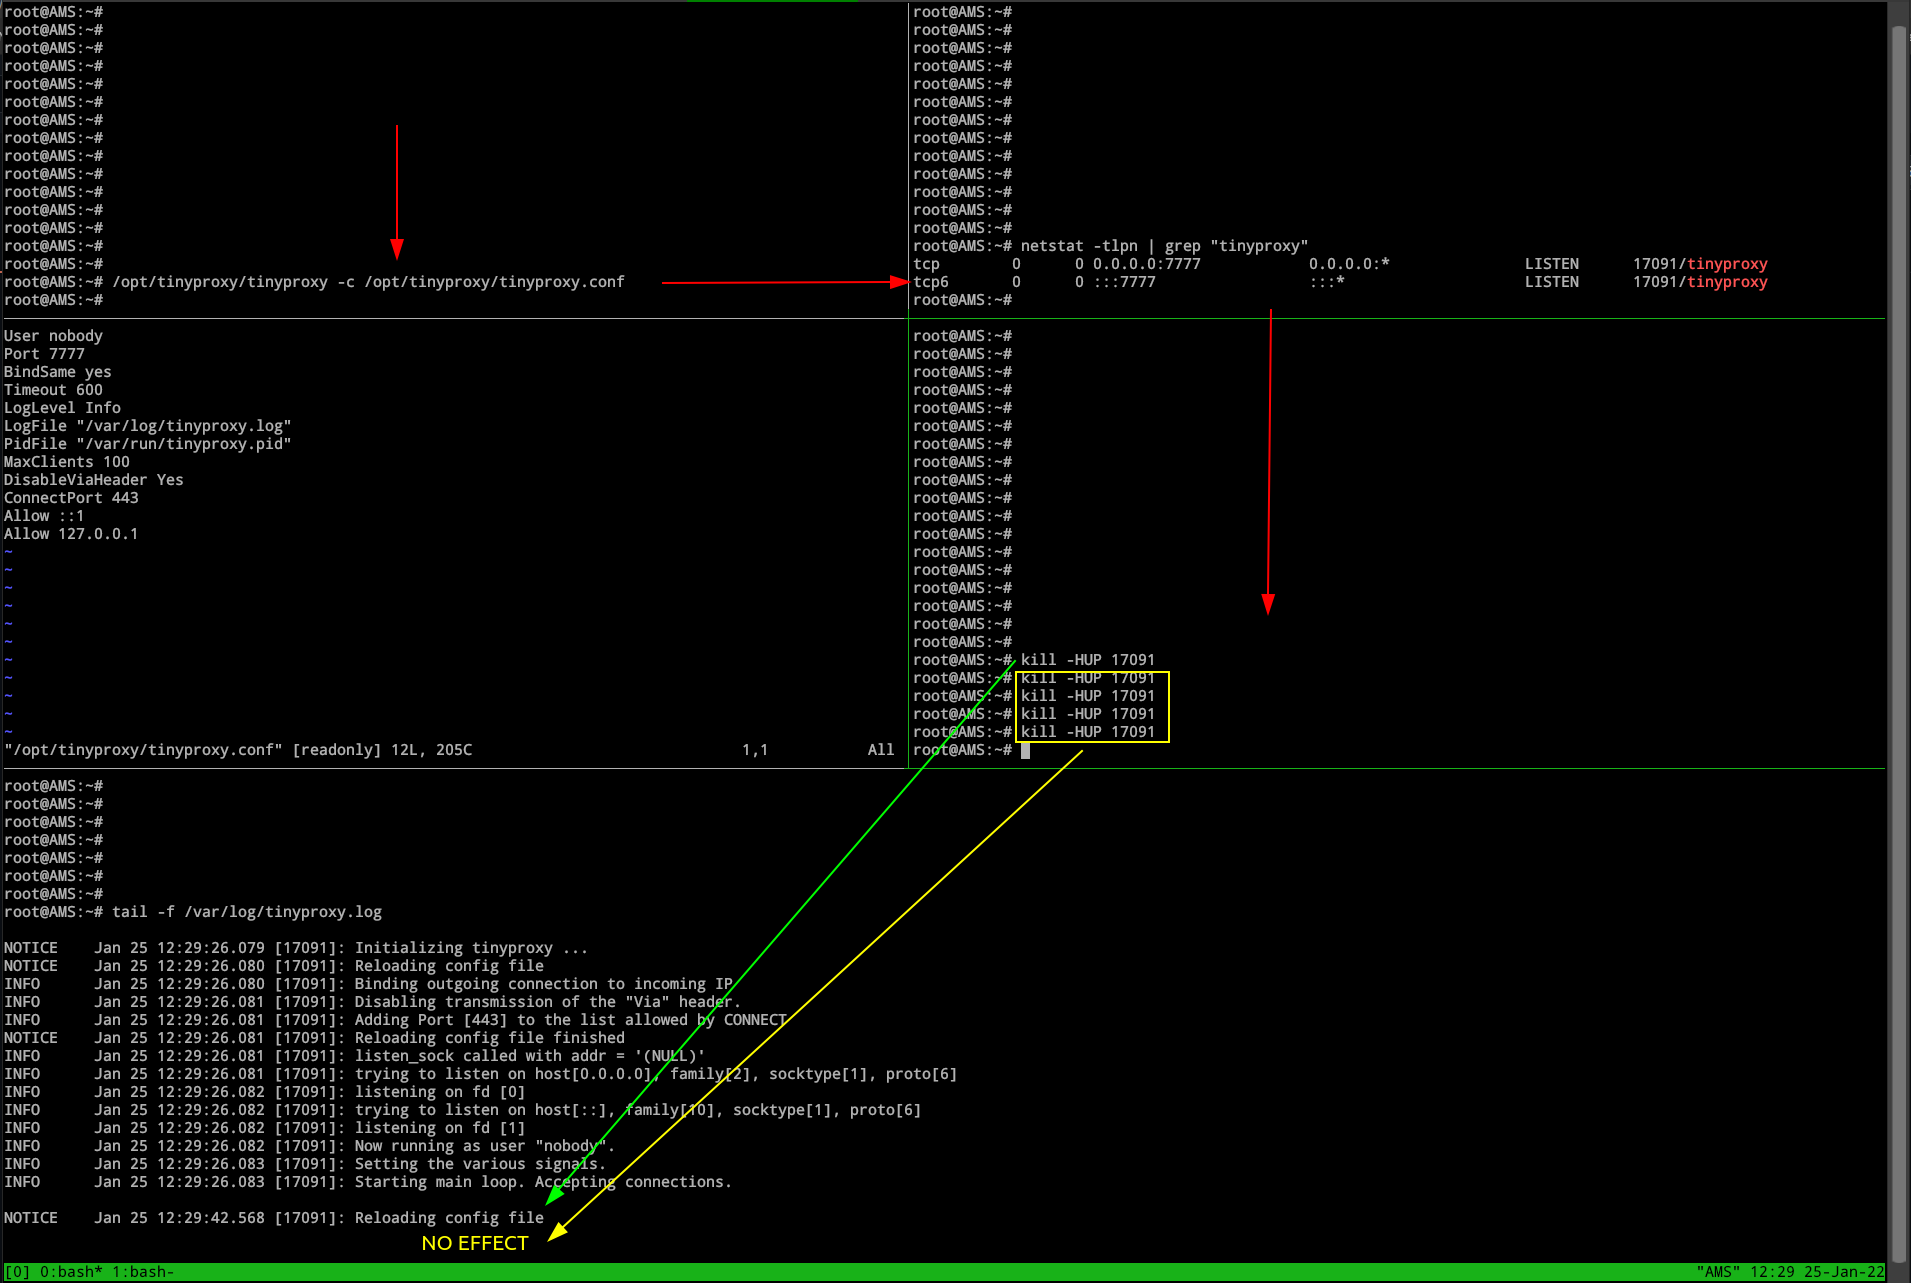Switch to the 1:bash- tmux window
Screen dimensions: 1911x1283
(143, 1272)
